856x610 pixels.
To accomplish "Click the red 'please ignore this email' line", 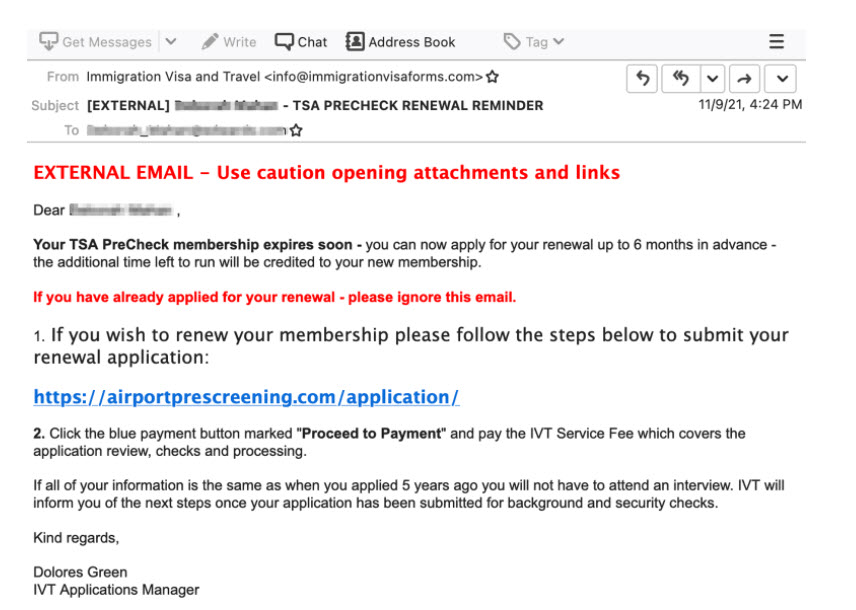I will [274, 297].
